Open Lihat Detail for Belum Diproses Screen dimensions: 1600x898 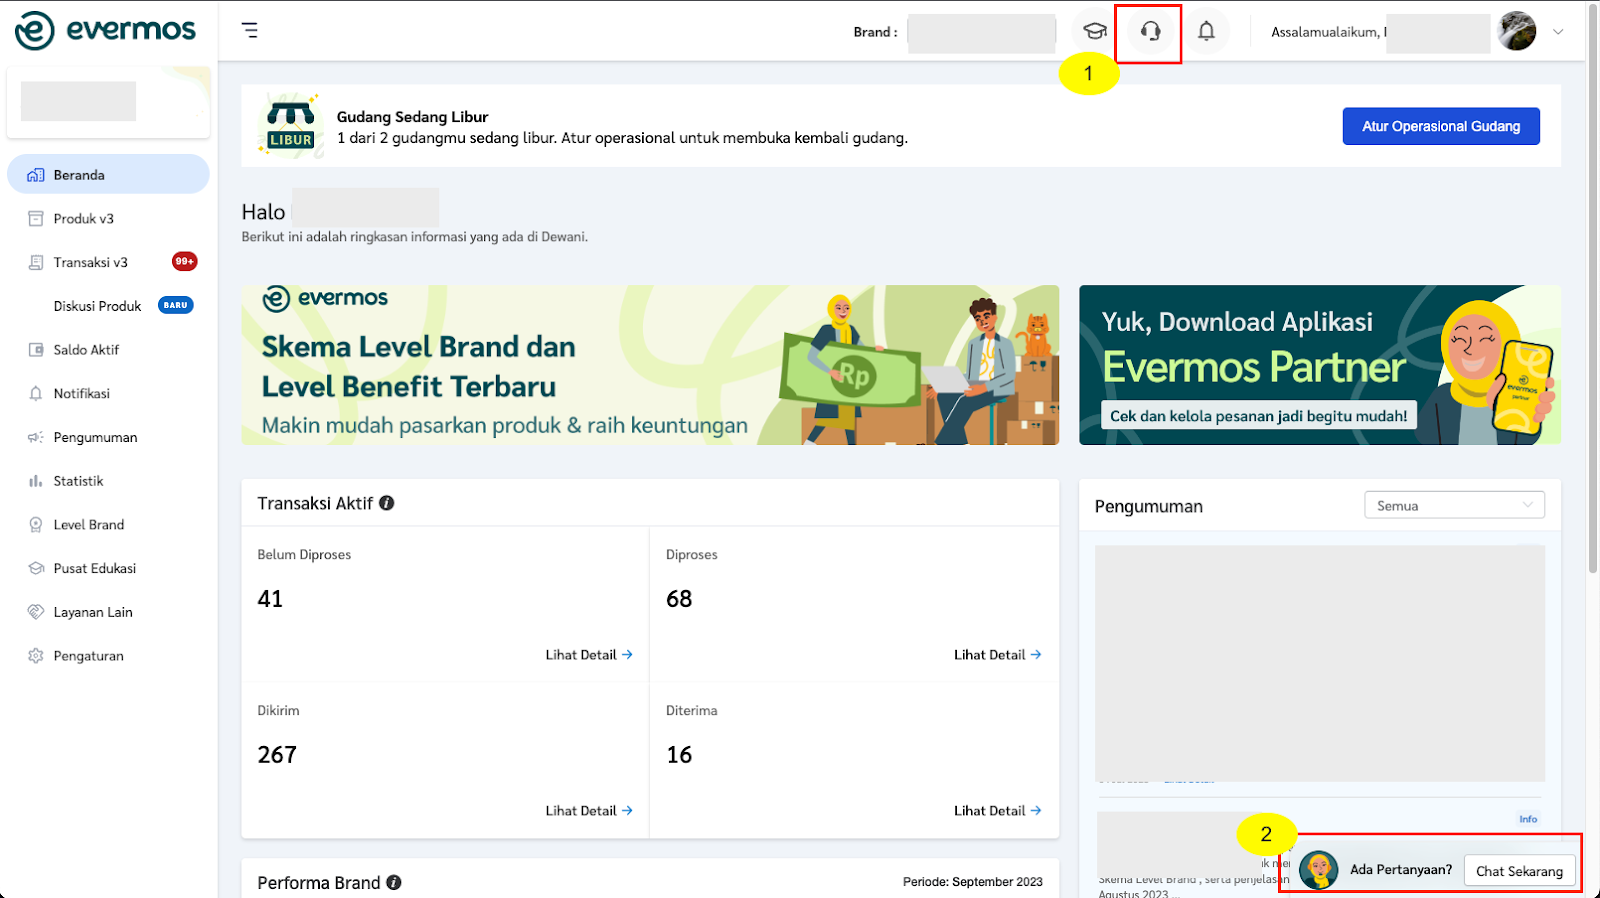(x=589, y=655)
